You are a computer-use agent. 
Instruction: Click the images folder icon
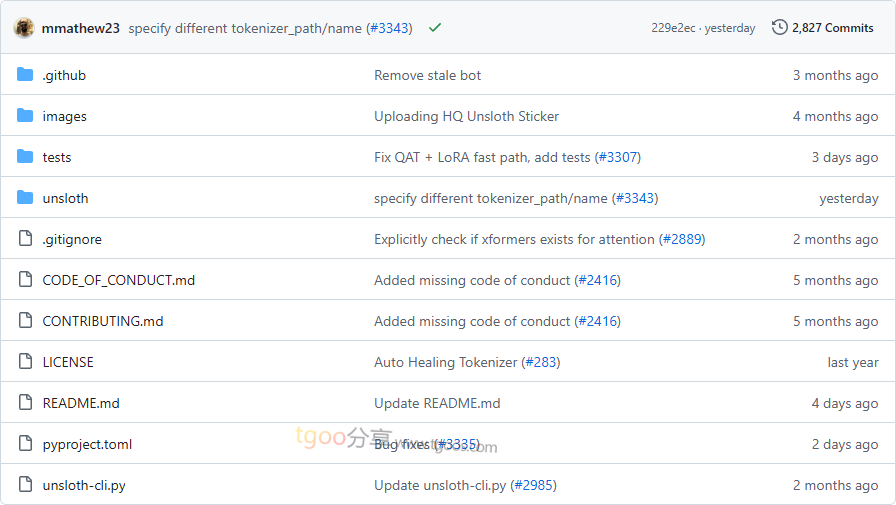(25, 116)
